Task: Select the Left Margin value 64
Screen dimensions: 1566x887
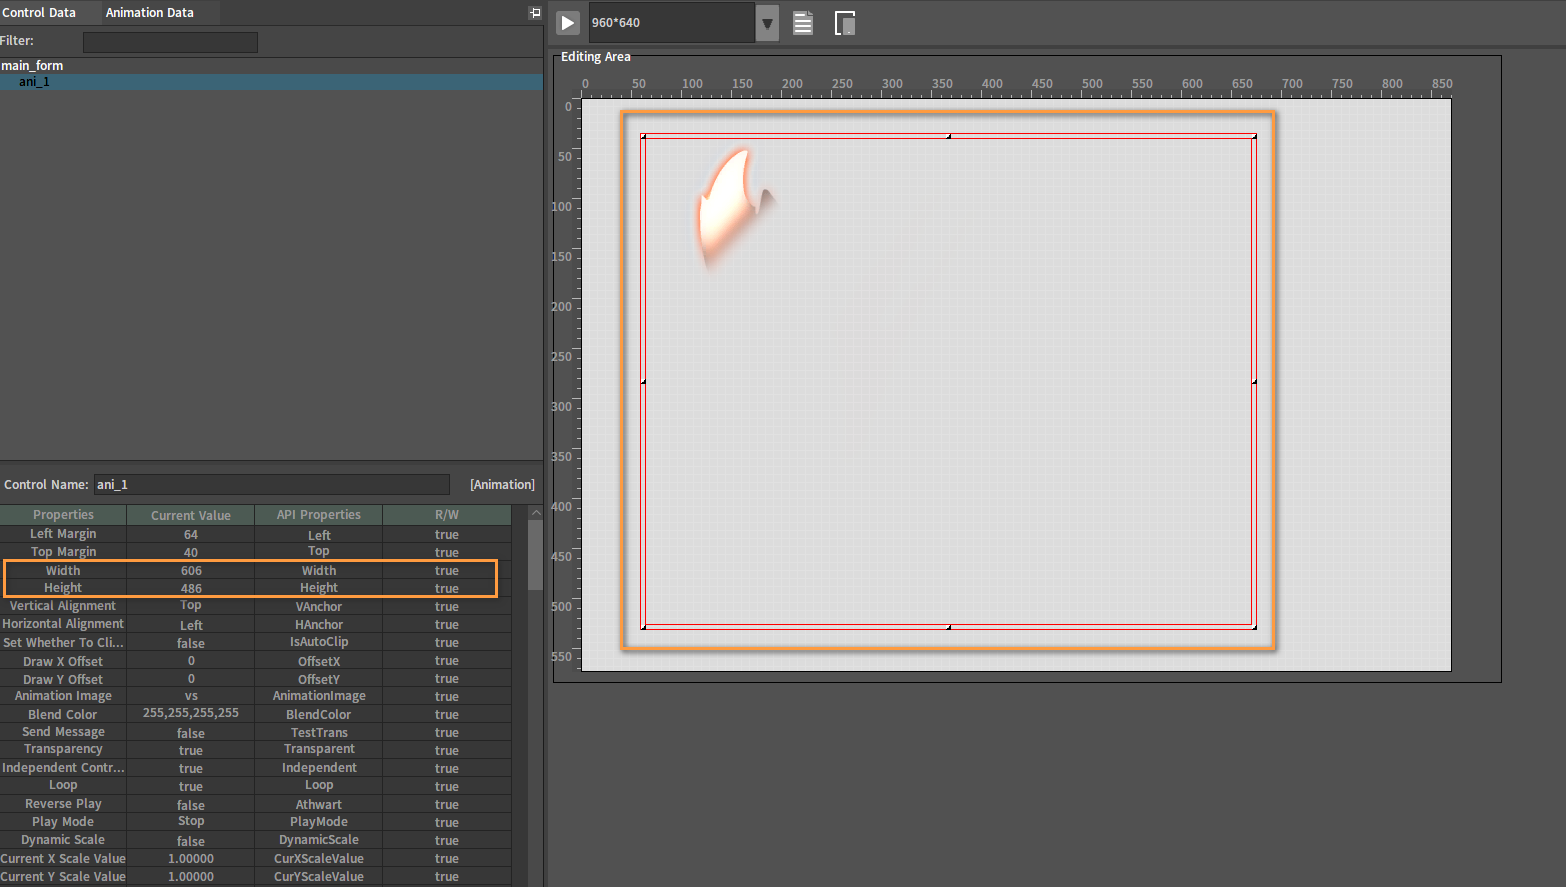Action: click(x=191, y=534)
